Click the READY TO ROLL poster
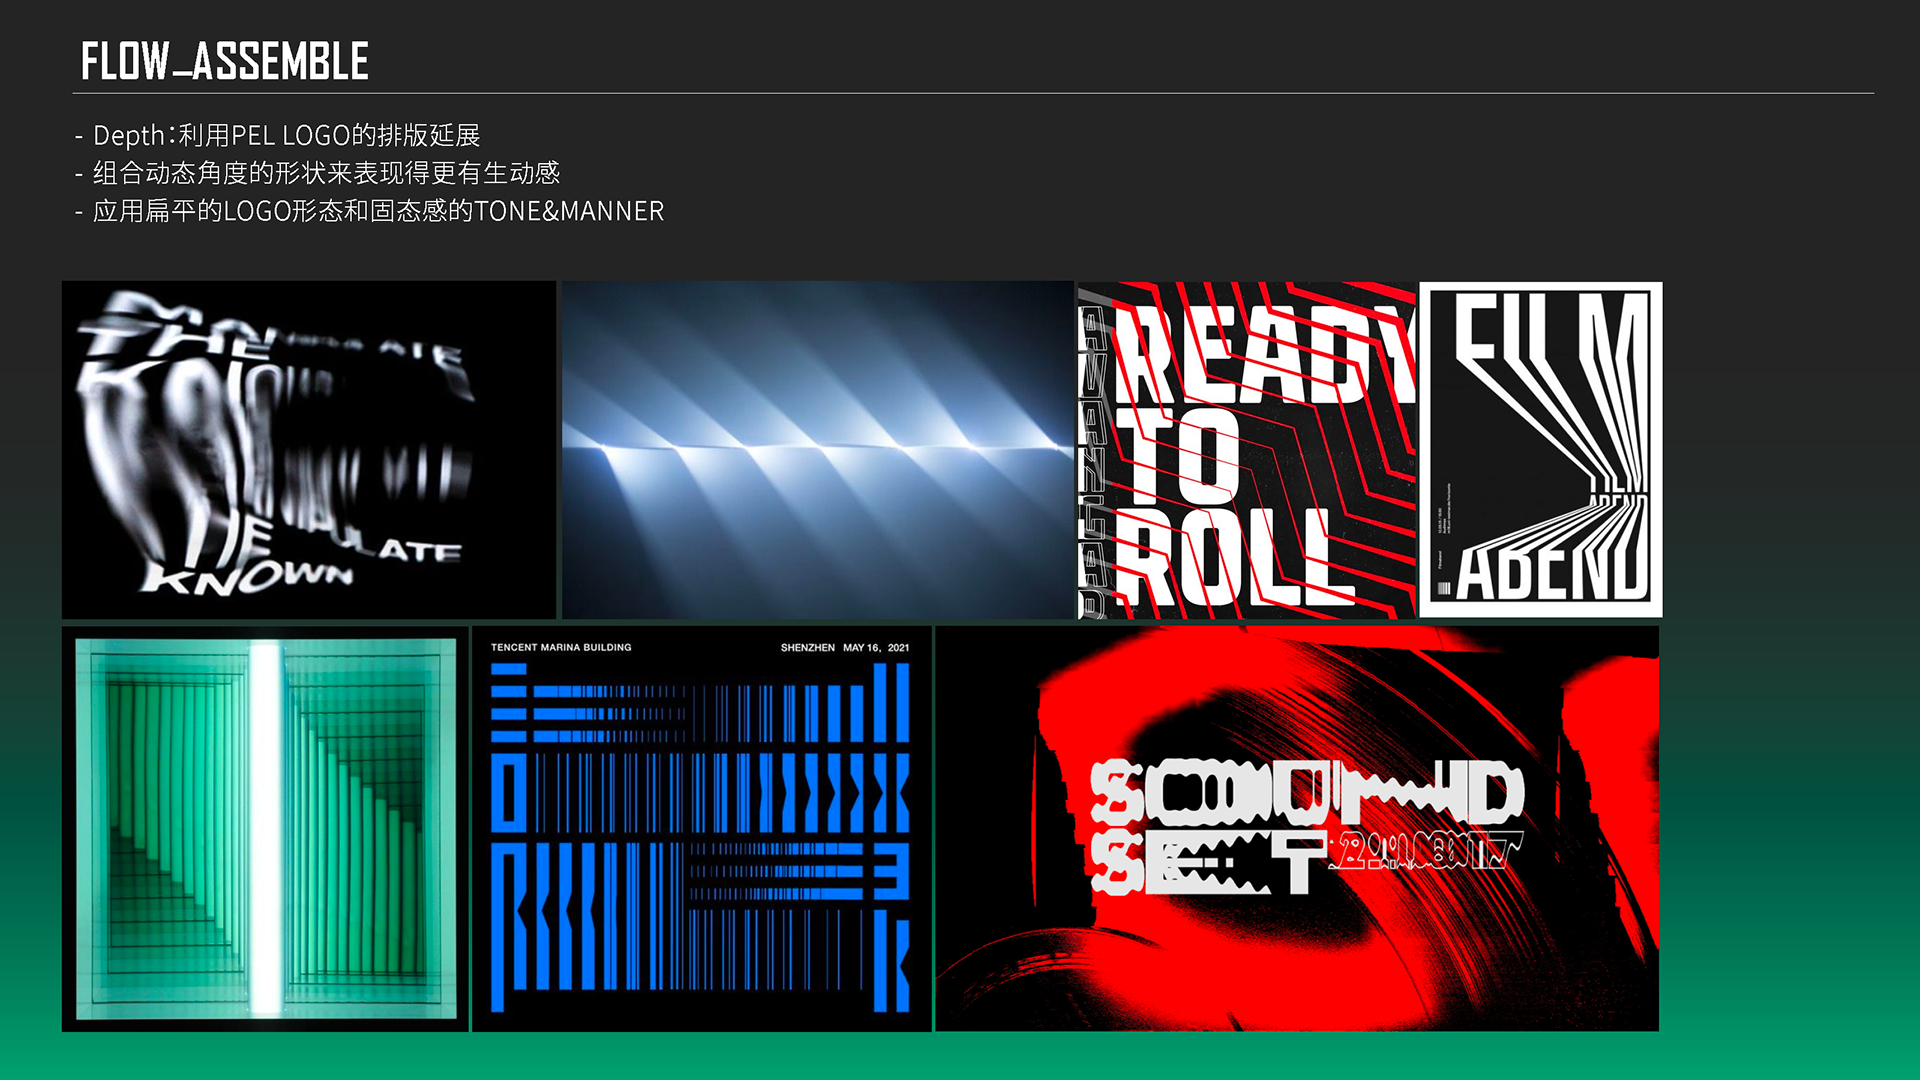This screenshot has width=1920, height=1080. coord(1247,450)
